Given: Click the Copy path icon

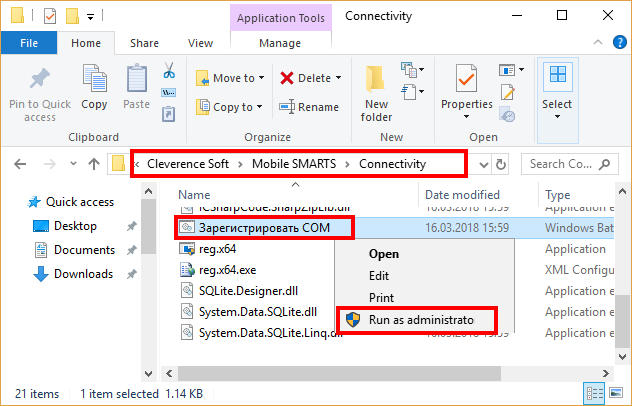Looking at the screenshot, I should 168,93.
